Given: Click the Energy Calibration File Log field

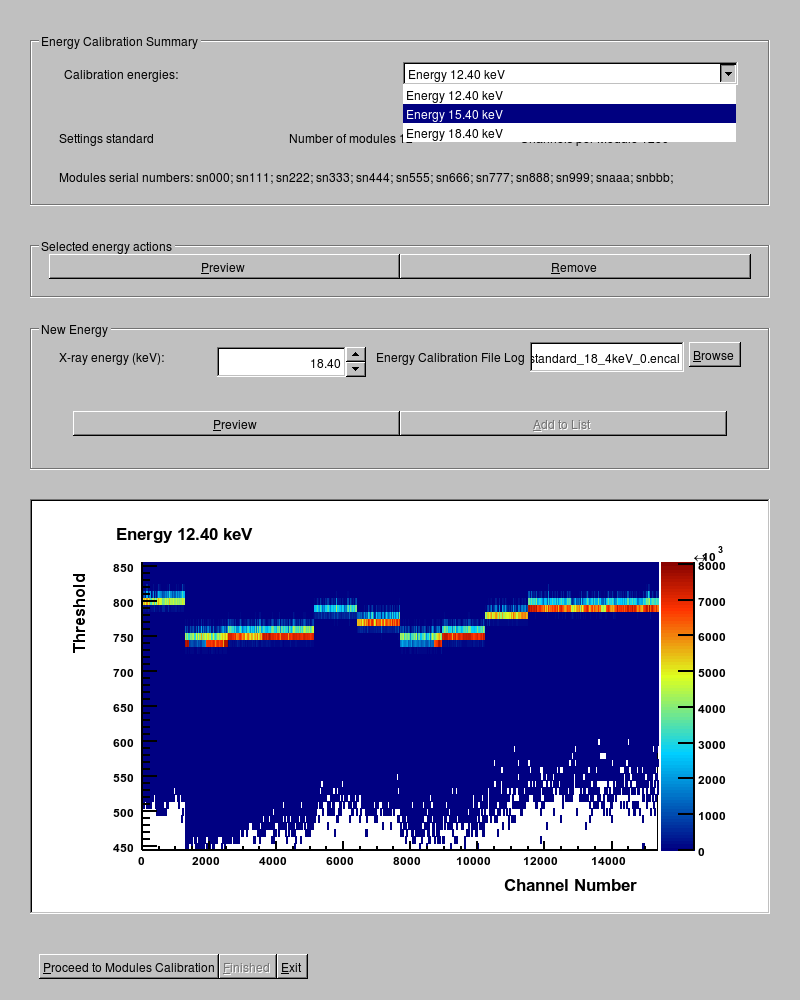Looking at the screenshot, I should coord(606,358).
